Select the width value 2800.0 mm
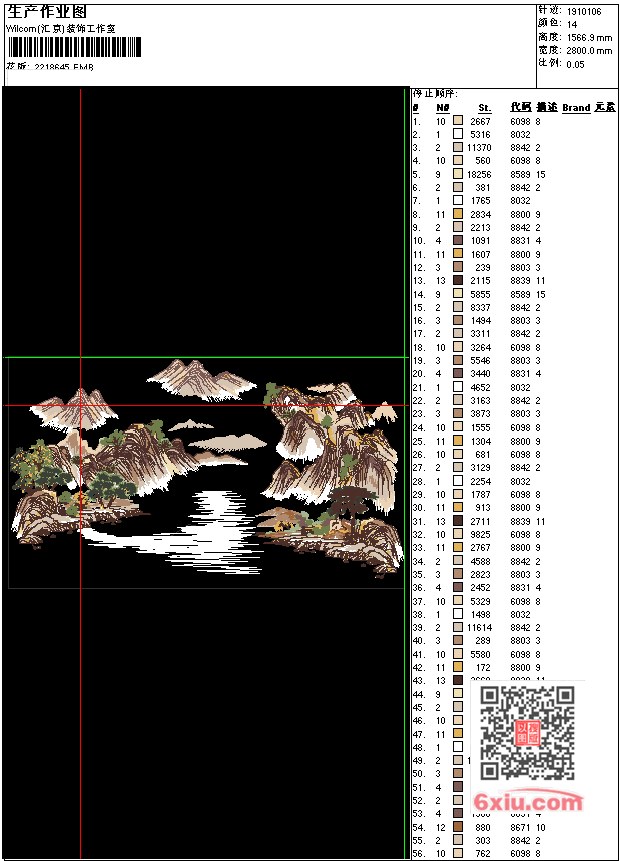 [x=589, y=51]
